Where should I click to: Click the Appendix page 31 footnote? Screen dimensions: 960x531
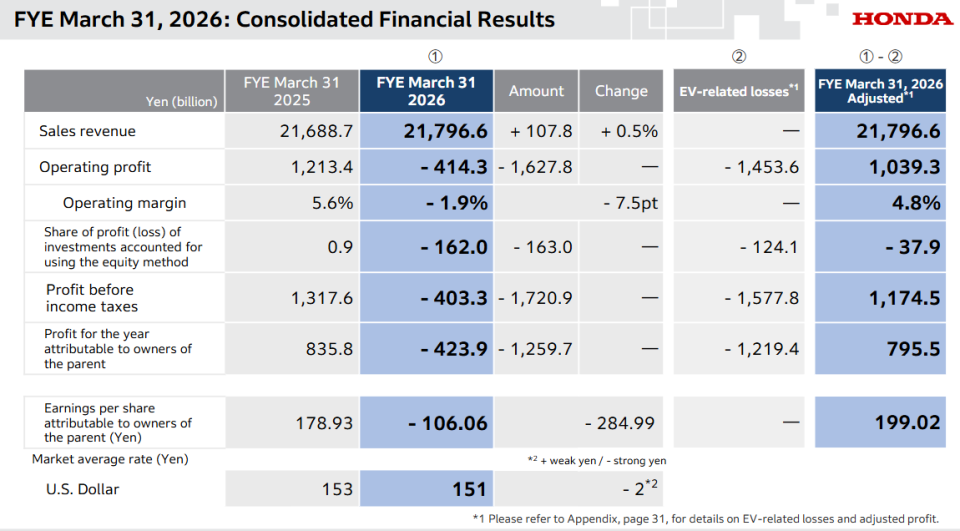pyautogui.click(x=705, y=519)
